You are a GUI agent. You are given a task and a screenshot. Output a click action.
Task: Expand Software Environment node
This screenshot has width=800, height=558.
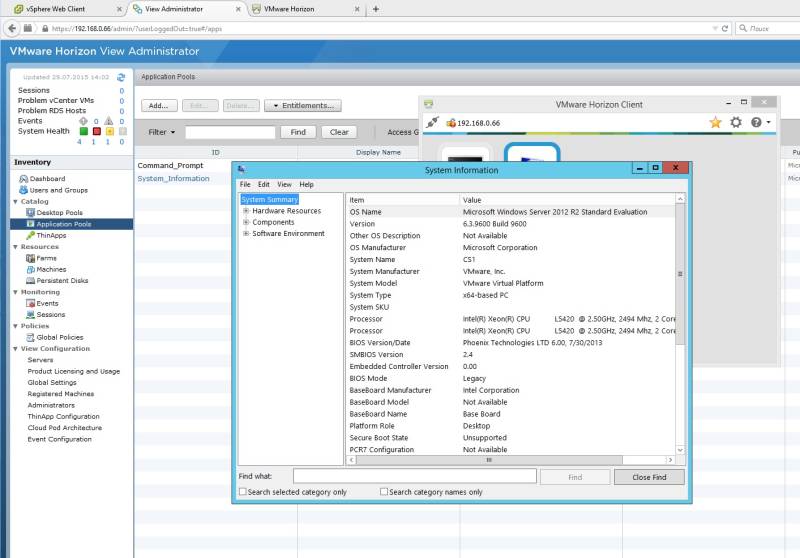[x=246, y=234]
